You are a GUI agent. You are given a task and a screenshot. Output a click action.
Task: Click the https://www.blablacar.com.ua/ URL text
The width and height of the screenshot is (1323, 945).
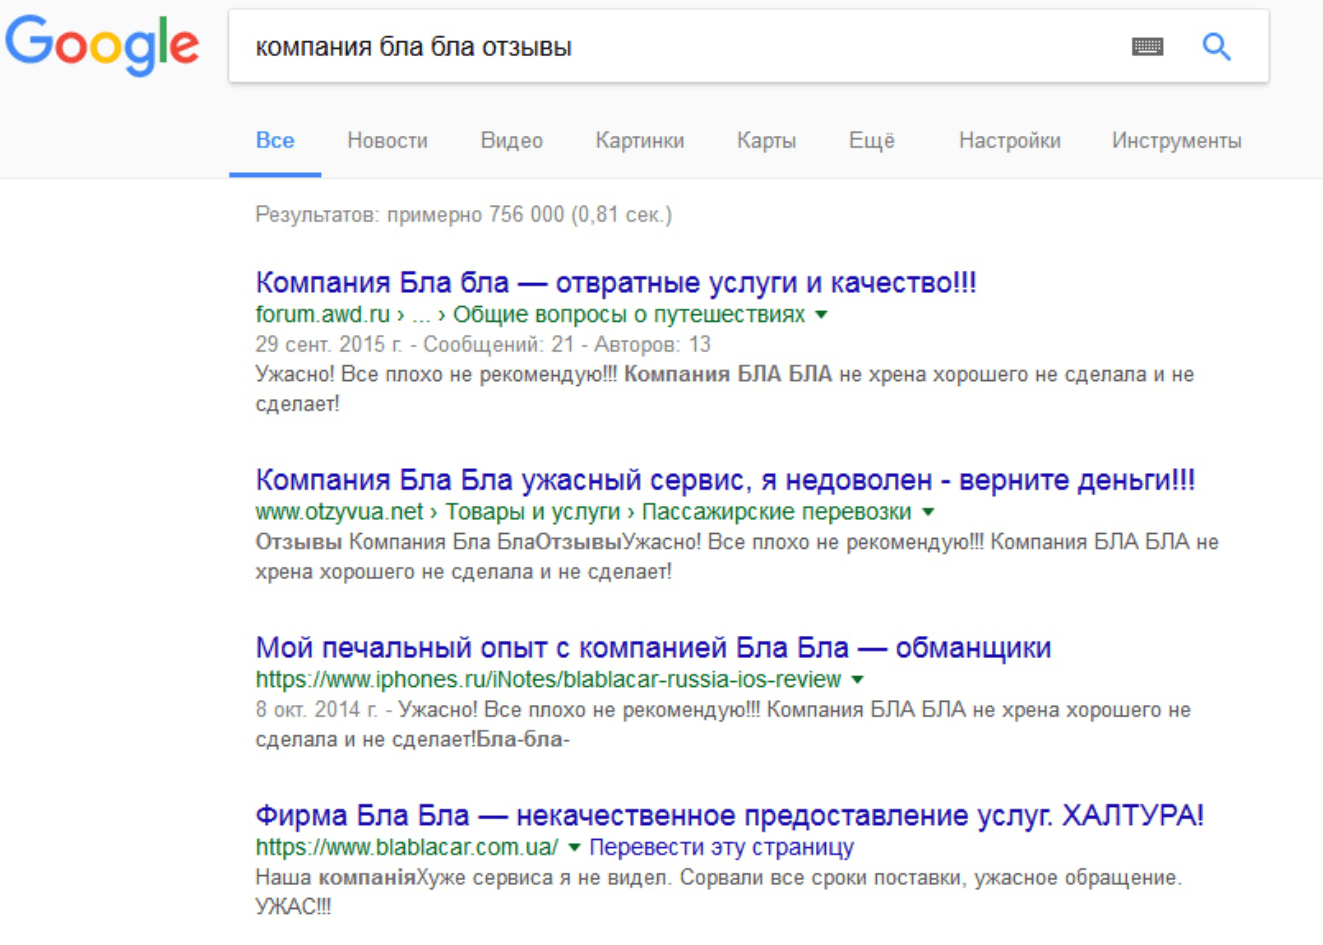click(x=407, y=848)
